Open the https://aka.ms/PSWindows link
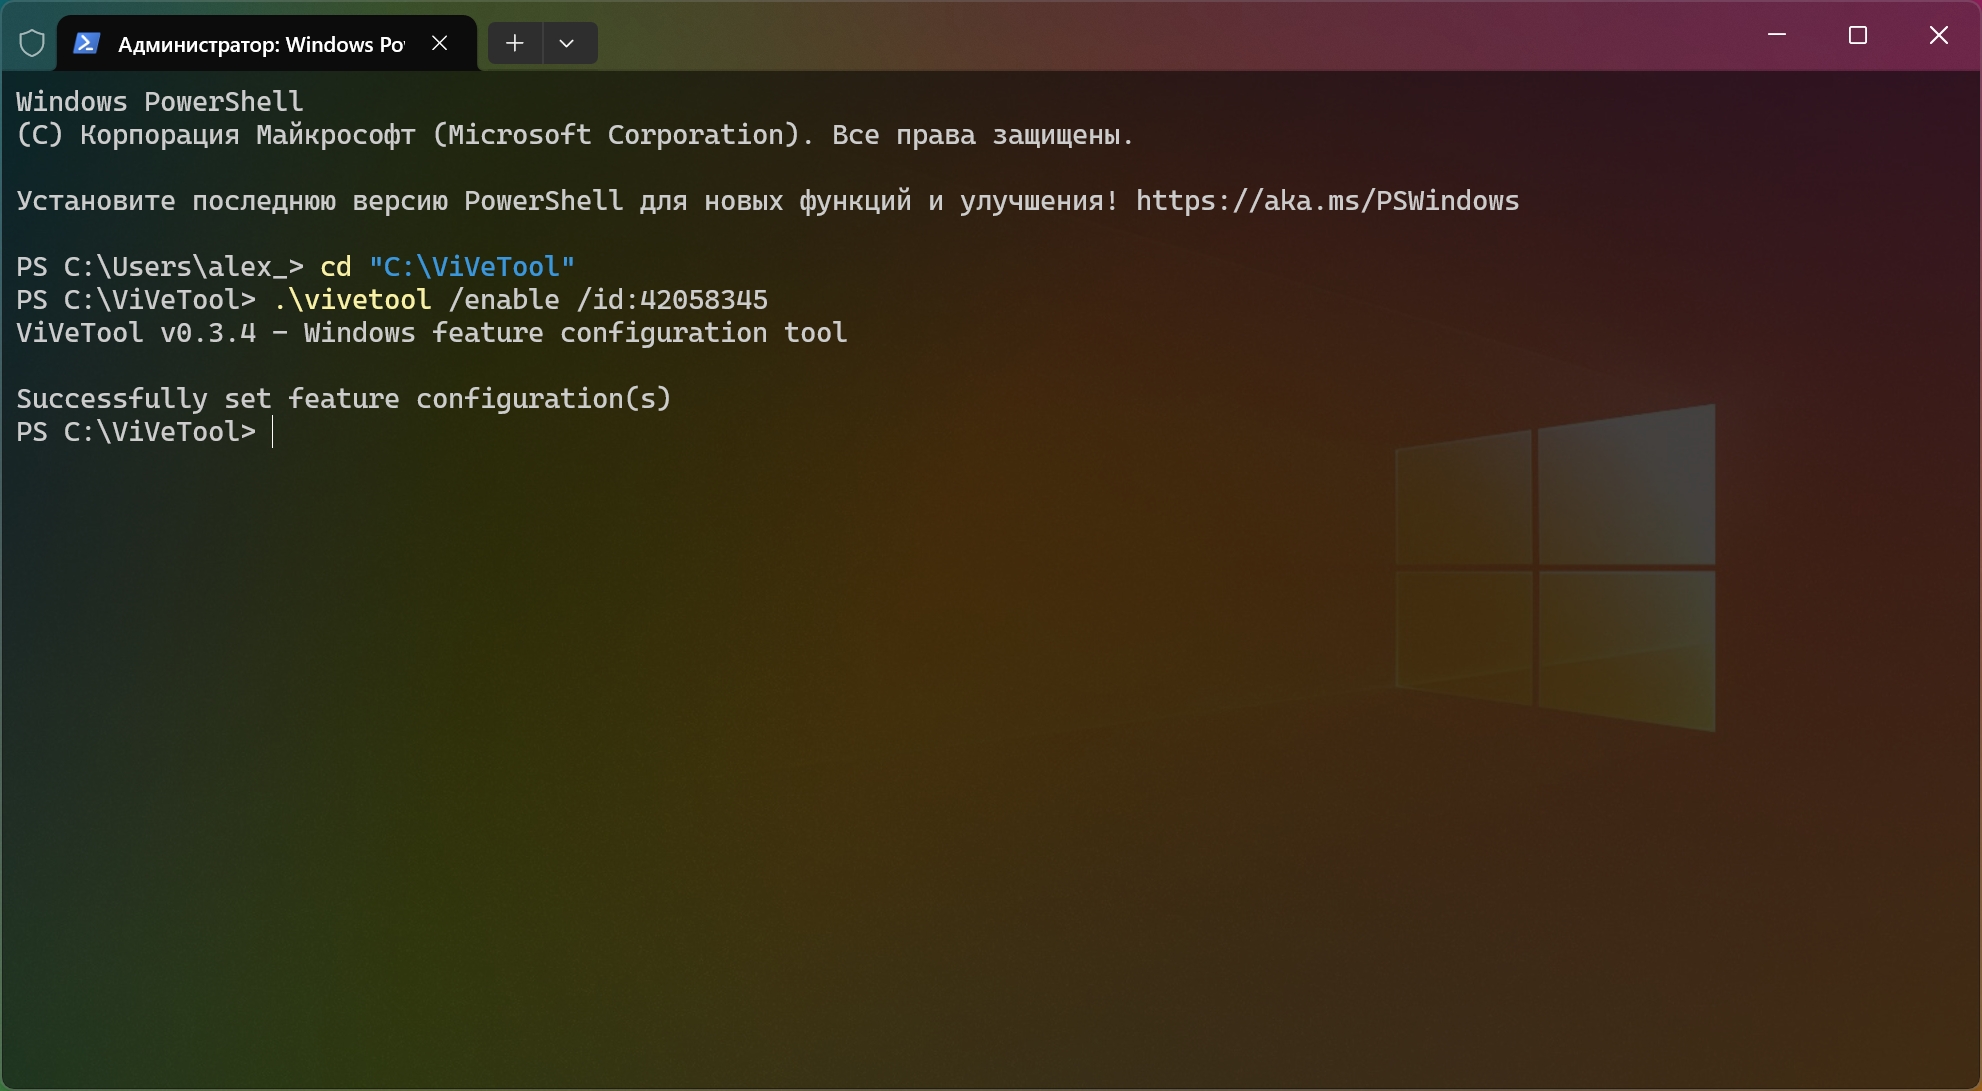1982x1091 pixels. (x=1327, y=201)
